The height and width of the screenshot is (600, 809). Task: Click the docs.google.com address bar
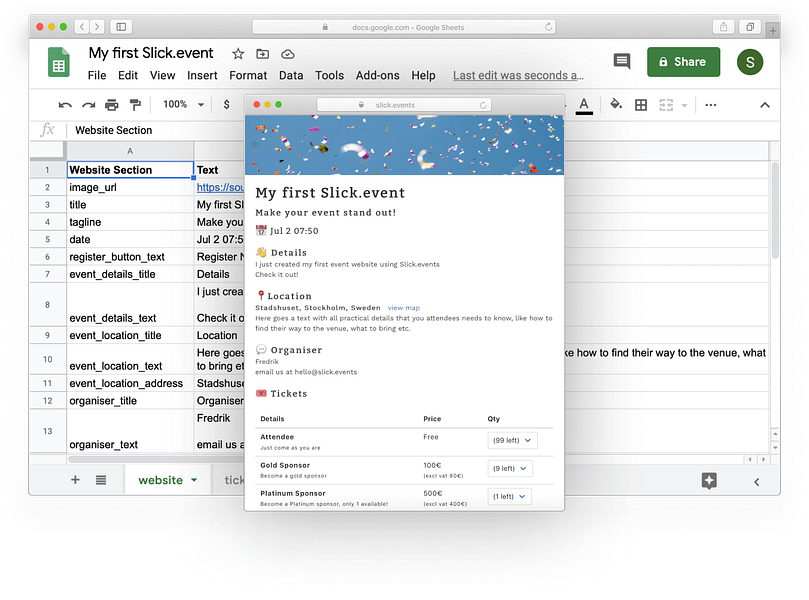403,27
